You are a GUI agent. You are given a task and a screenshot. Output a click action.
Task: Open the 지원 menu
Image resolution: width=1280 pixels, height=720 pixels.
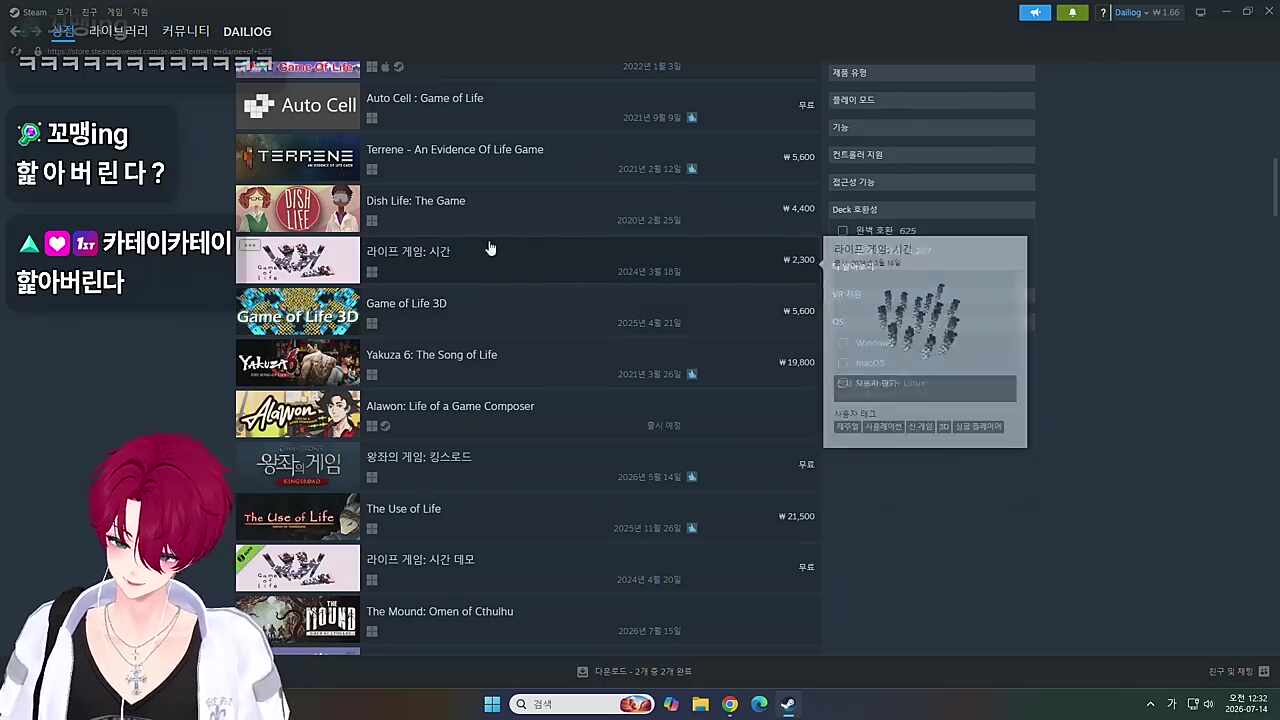coord(140,12)
